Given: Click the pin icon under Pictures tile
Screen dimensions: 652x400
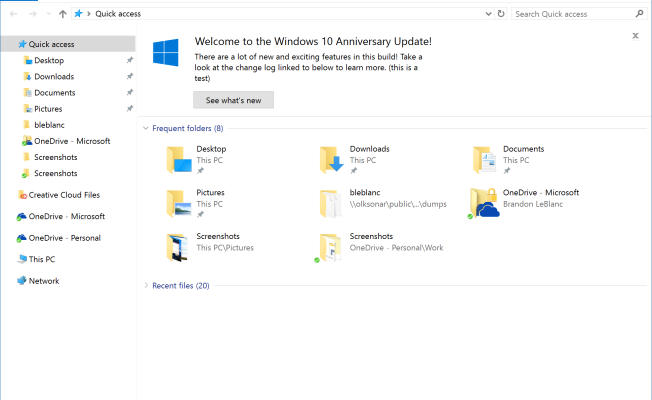Looking at the screenshot, I should [200, 215].
